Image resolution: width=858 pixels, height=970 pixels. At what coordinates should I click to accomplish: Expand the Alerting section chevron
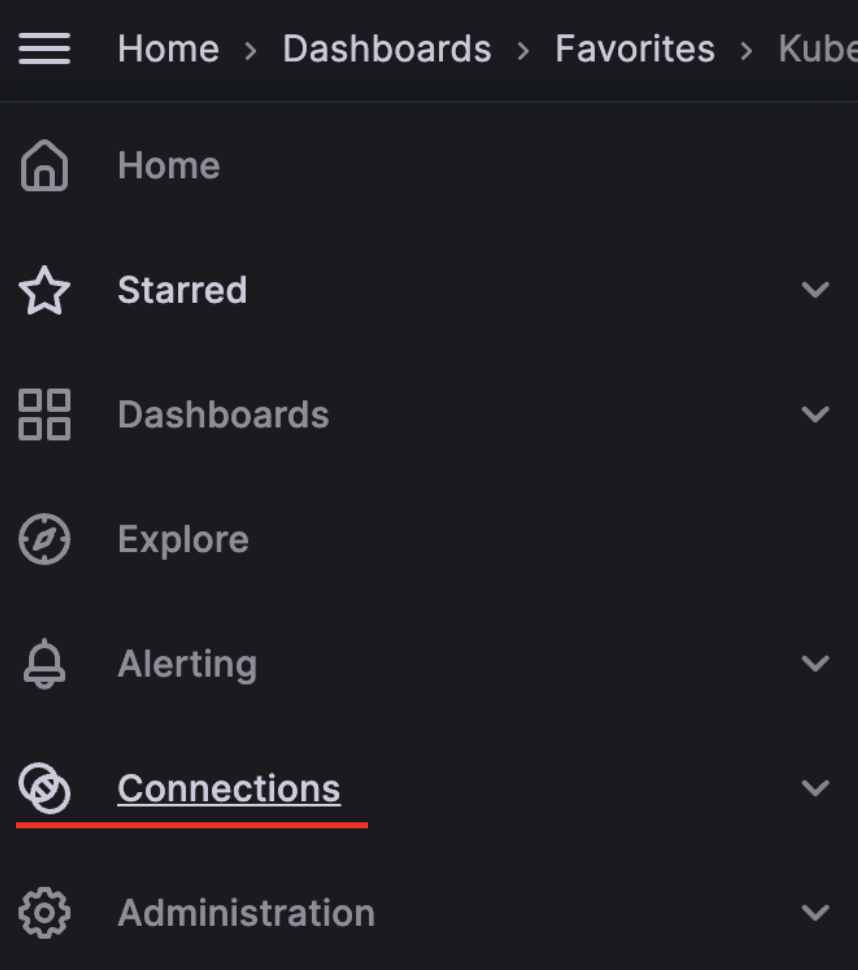[815, 664]
